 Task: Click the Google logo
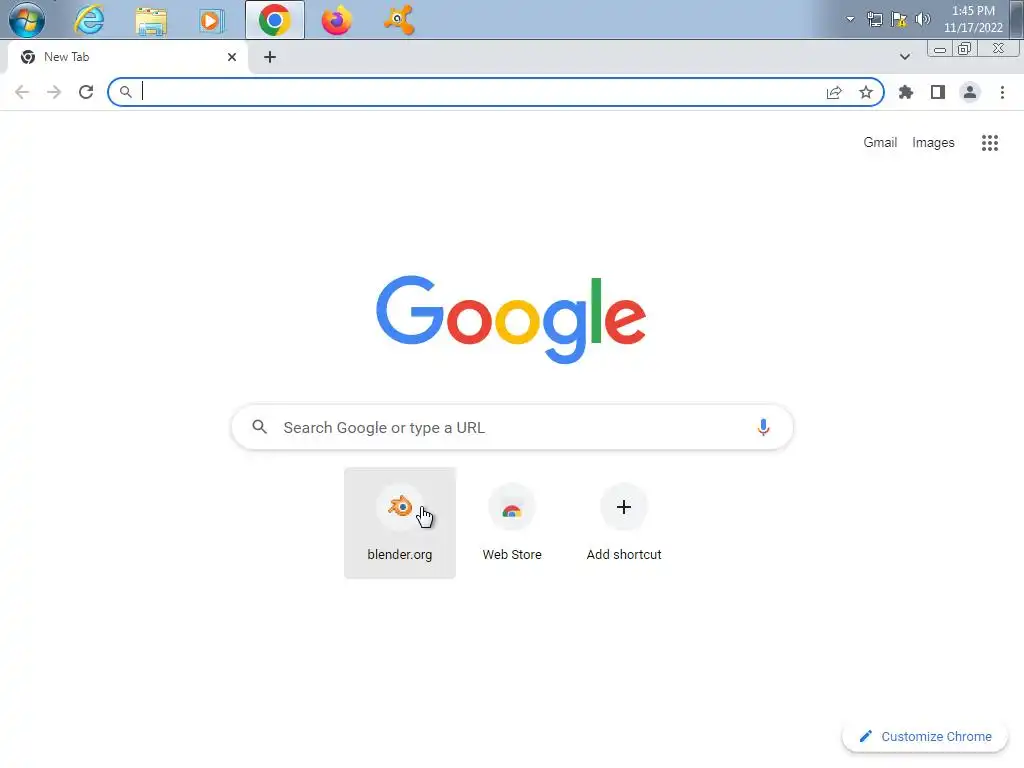point(511,319)
